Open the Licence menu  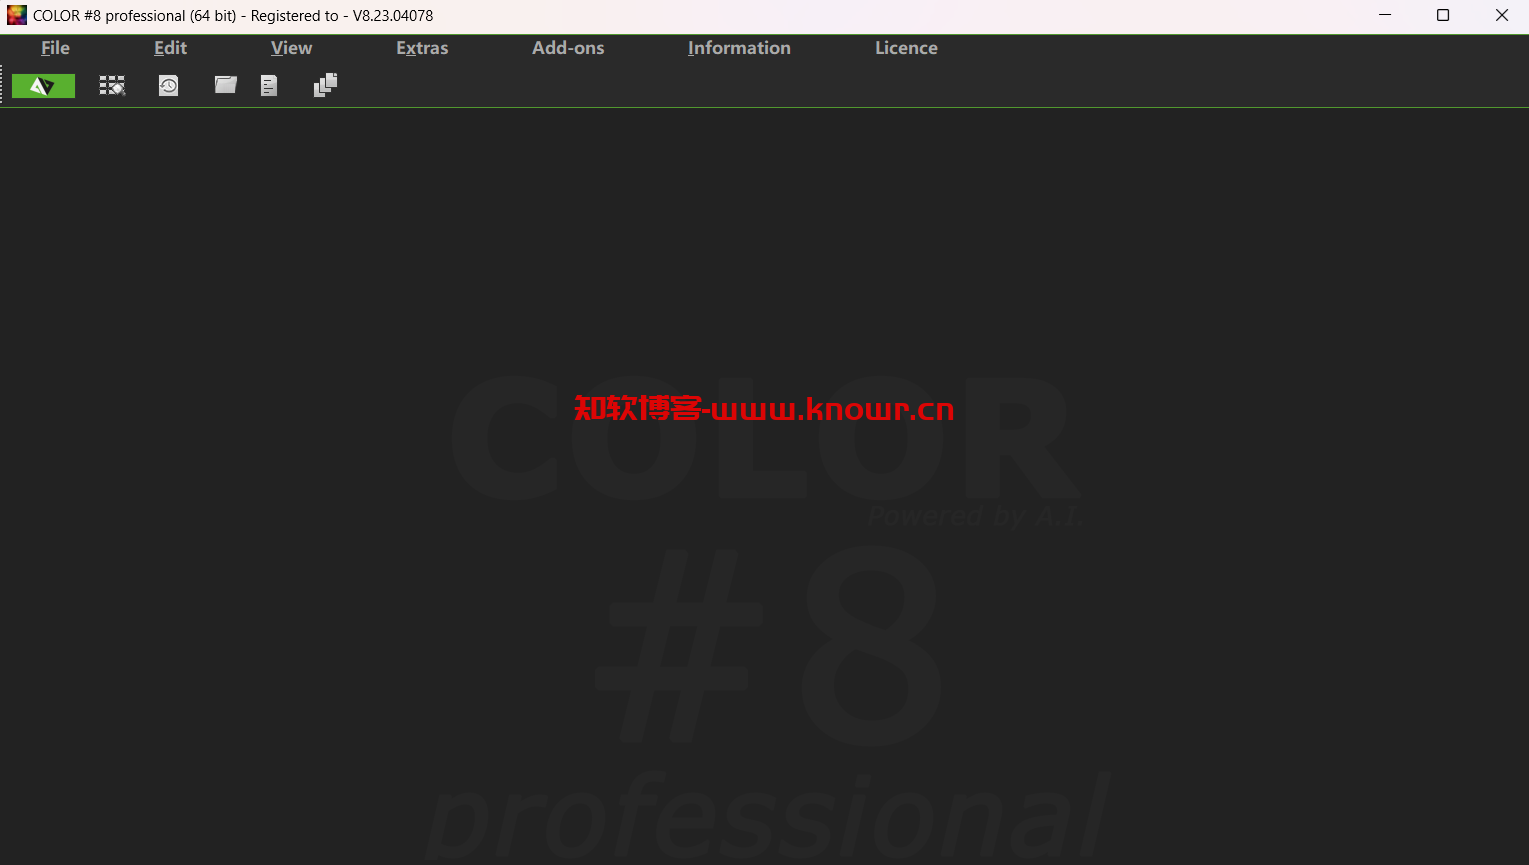(906, 48)
